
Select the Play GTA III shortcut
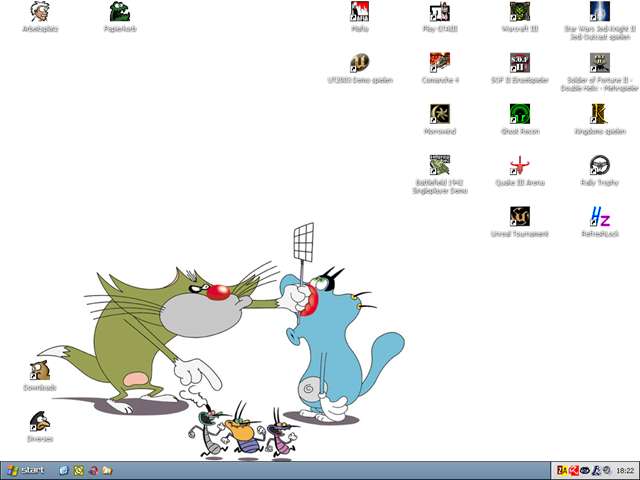pos(440,11)
